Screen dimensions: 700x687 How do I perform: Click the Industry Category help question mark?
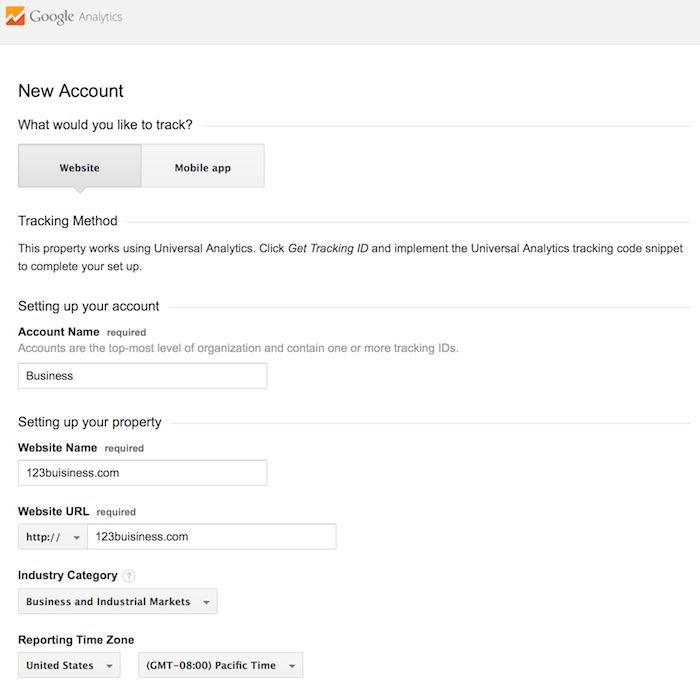[129, 576]
